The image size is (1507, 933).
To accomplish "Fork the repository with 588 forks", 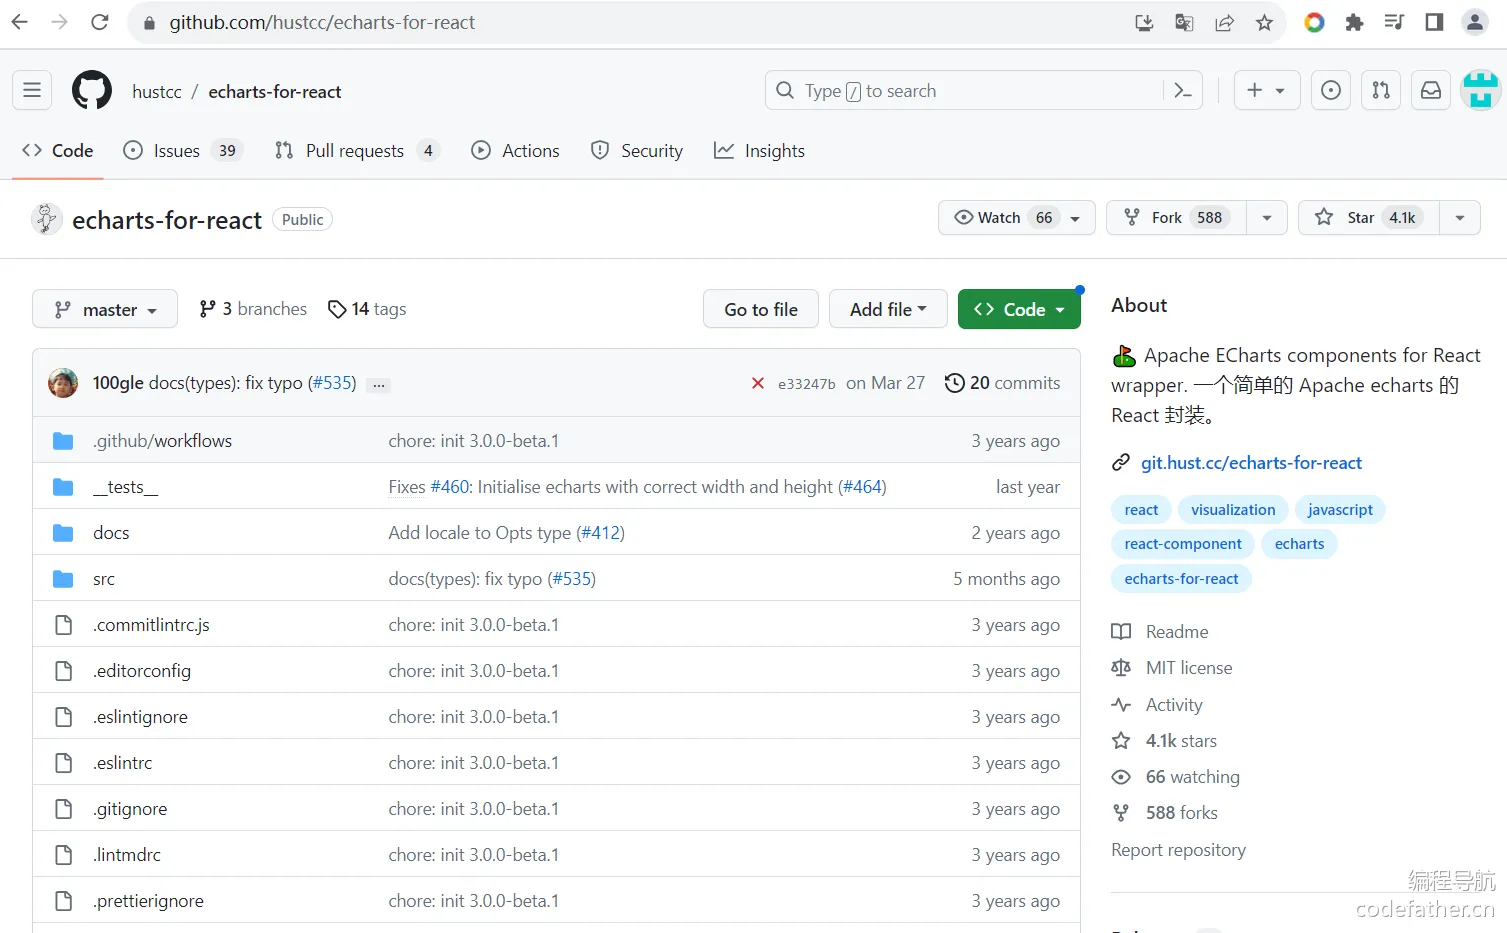I will tap(1176, 218).
